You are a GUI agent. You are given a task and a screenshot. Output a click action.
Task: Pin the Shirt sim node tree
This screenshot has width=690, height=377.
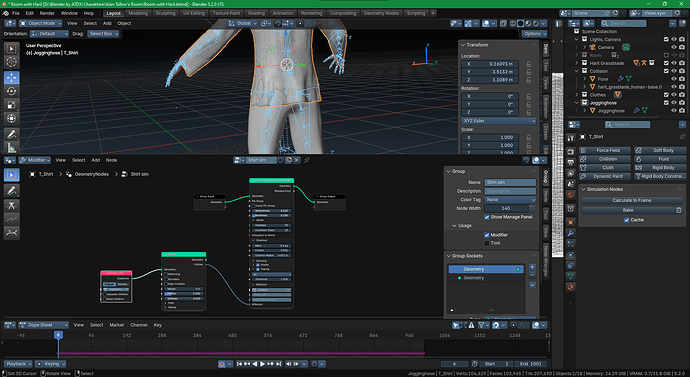[307, 160]
